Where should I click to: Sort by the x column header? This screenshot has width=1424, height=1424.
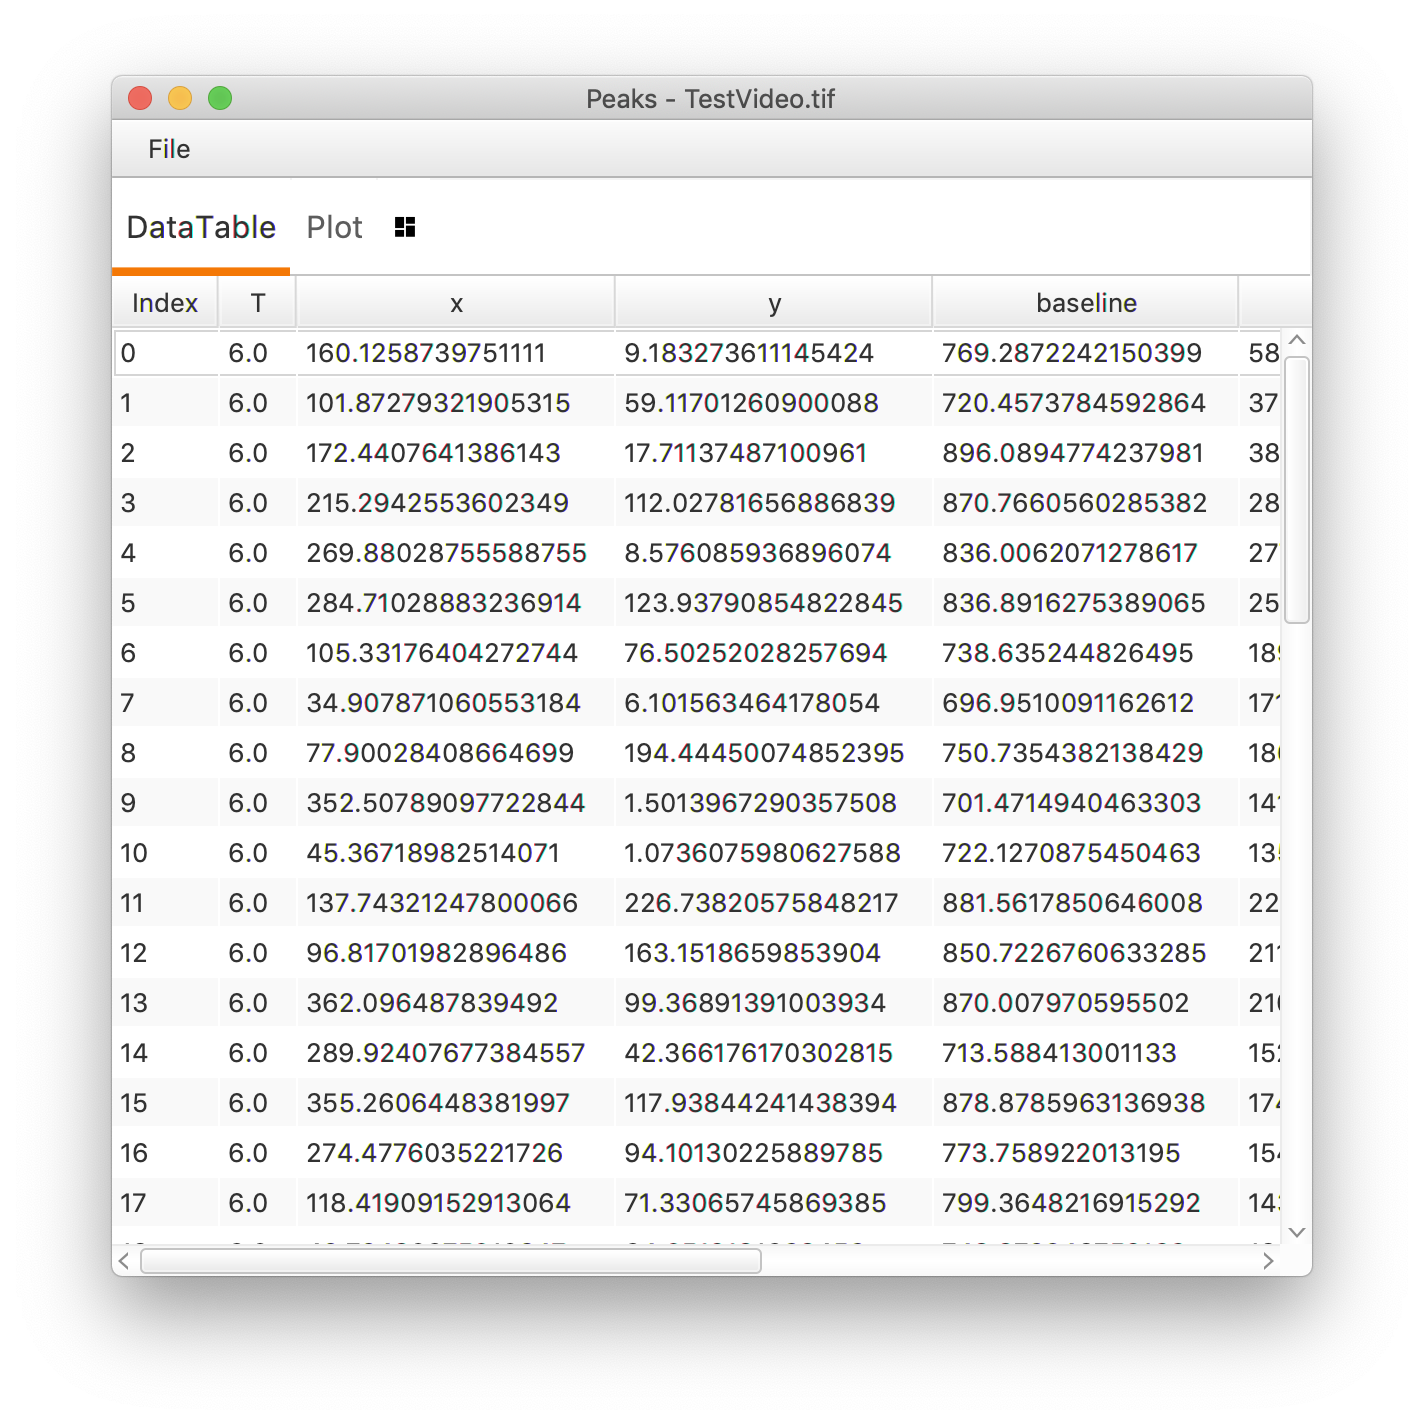pos(456,303)
